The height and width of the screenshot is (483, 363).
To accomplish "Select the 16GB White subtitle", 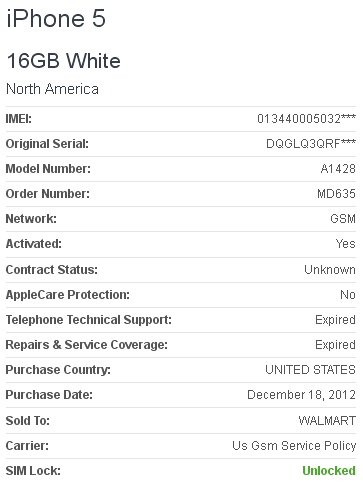I will point(63,61).
